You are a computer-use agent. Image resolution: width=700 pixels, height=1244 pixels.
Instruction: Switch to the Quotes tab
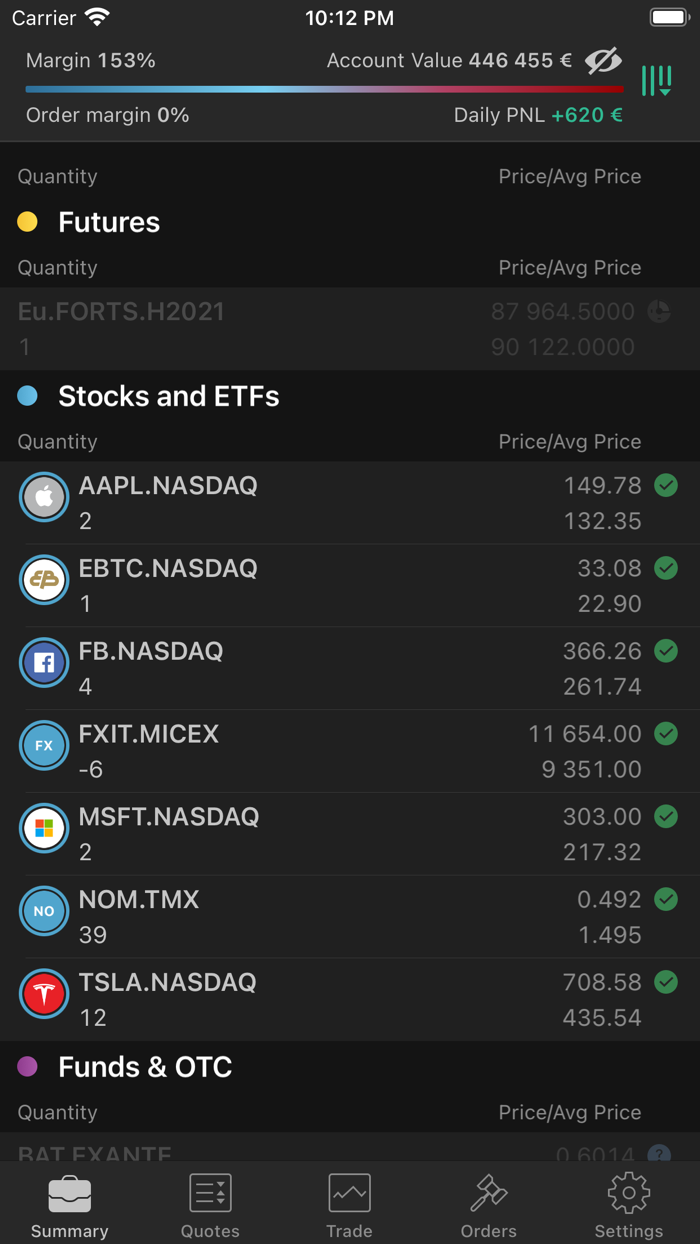pyautogui.click(x=209, y=1203)
